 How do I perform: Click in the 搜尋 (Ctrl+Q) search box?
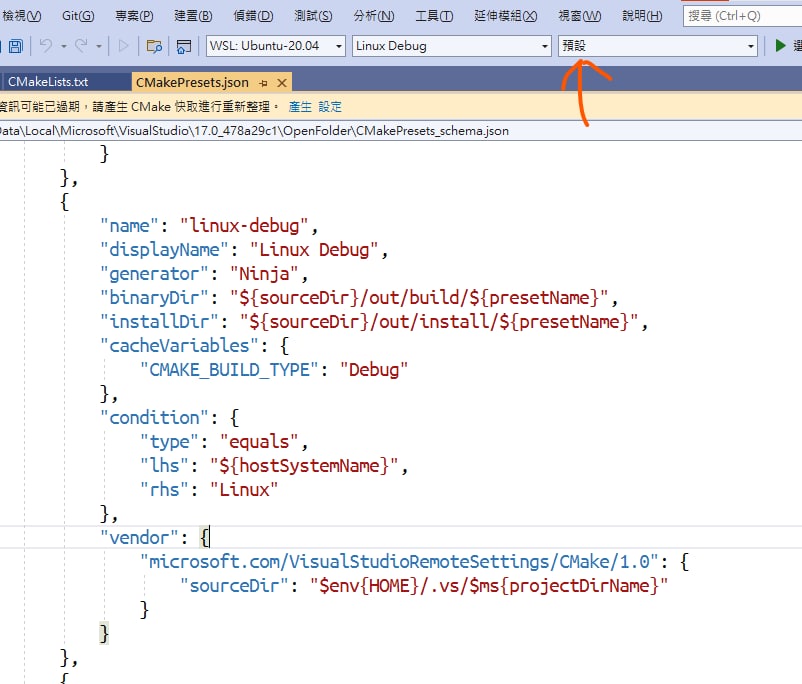tap(742, 16)
